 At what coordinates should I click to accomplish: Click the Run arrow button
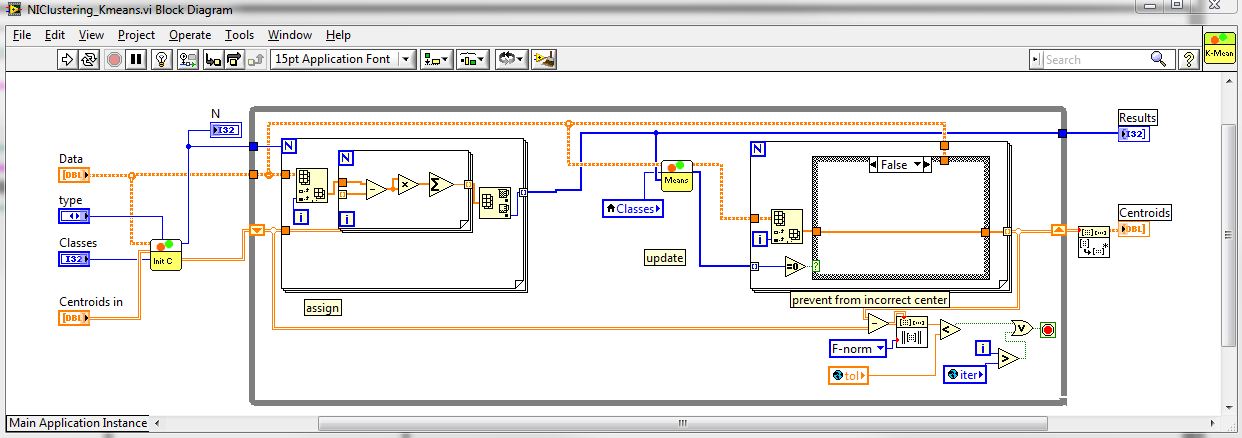click(x=68, y=59)
